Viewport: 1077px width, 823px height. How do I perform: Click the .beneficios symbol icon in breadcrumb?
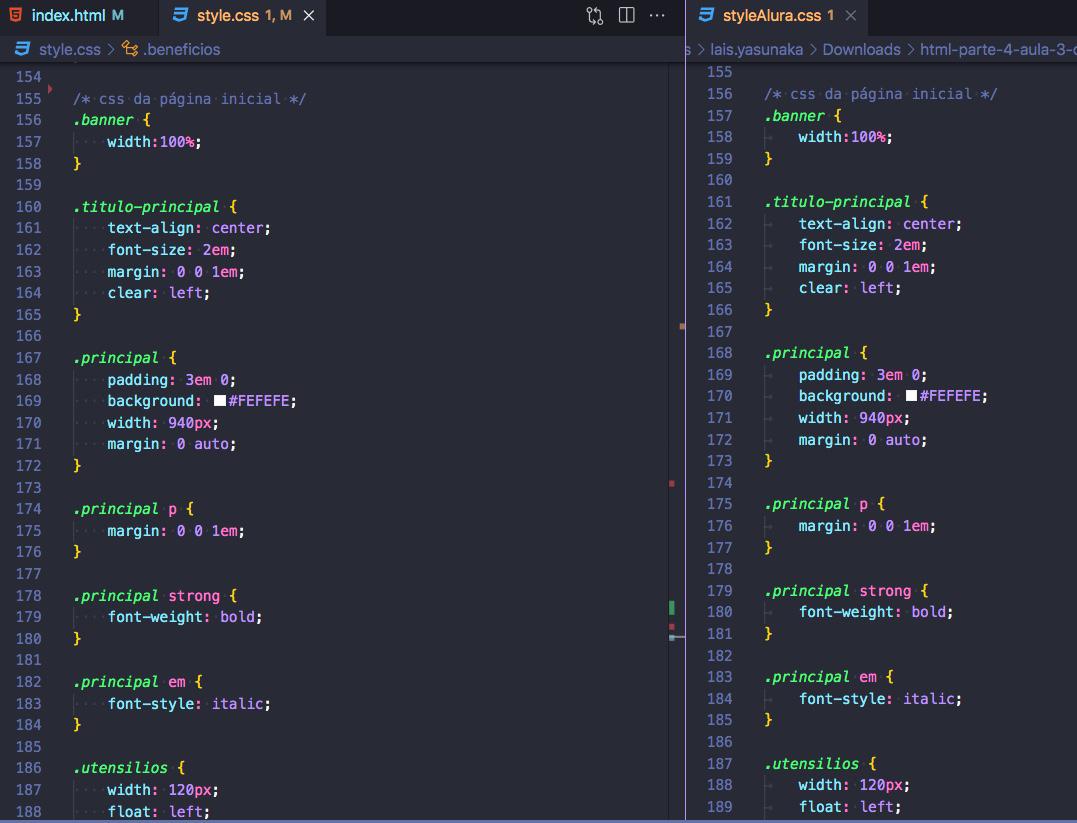tap(130, 48)
